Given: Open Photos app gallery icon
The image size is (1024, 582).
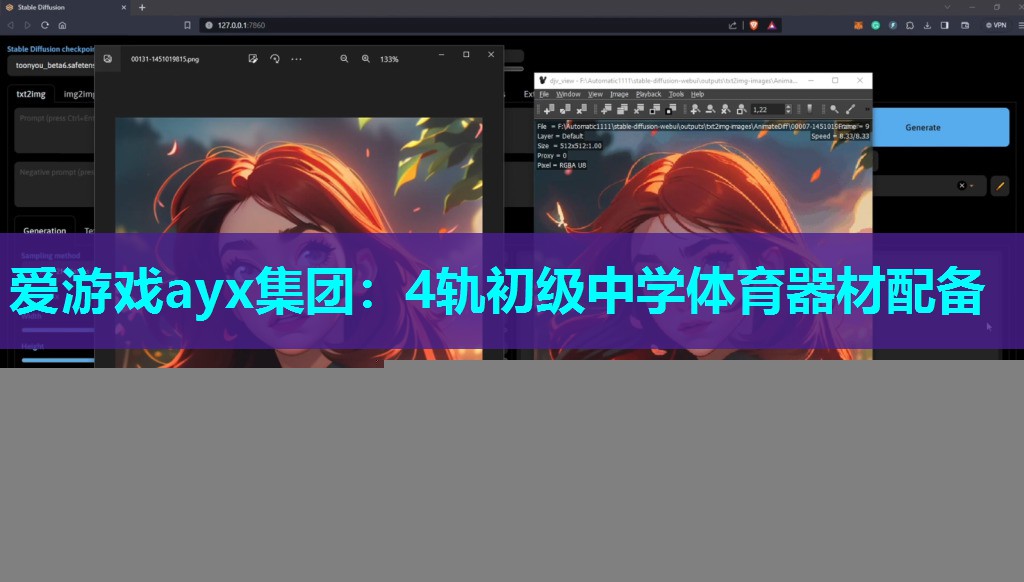Looking at the screenshot, I should [108, 59].
